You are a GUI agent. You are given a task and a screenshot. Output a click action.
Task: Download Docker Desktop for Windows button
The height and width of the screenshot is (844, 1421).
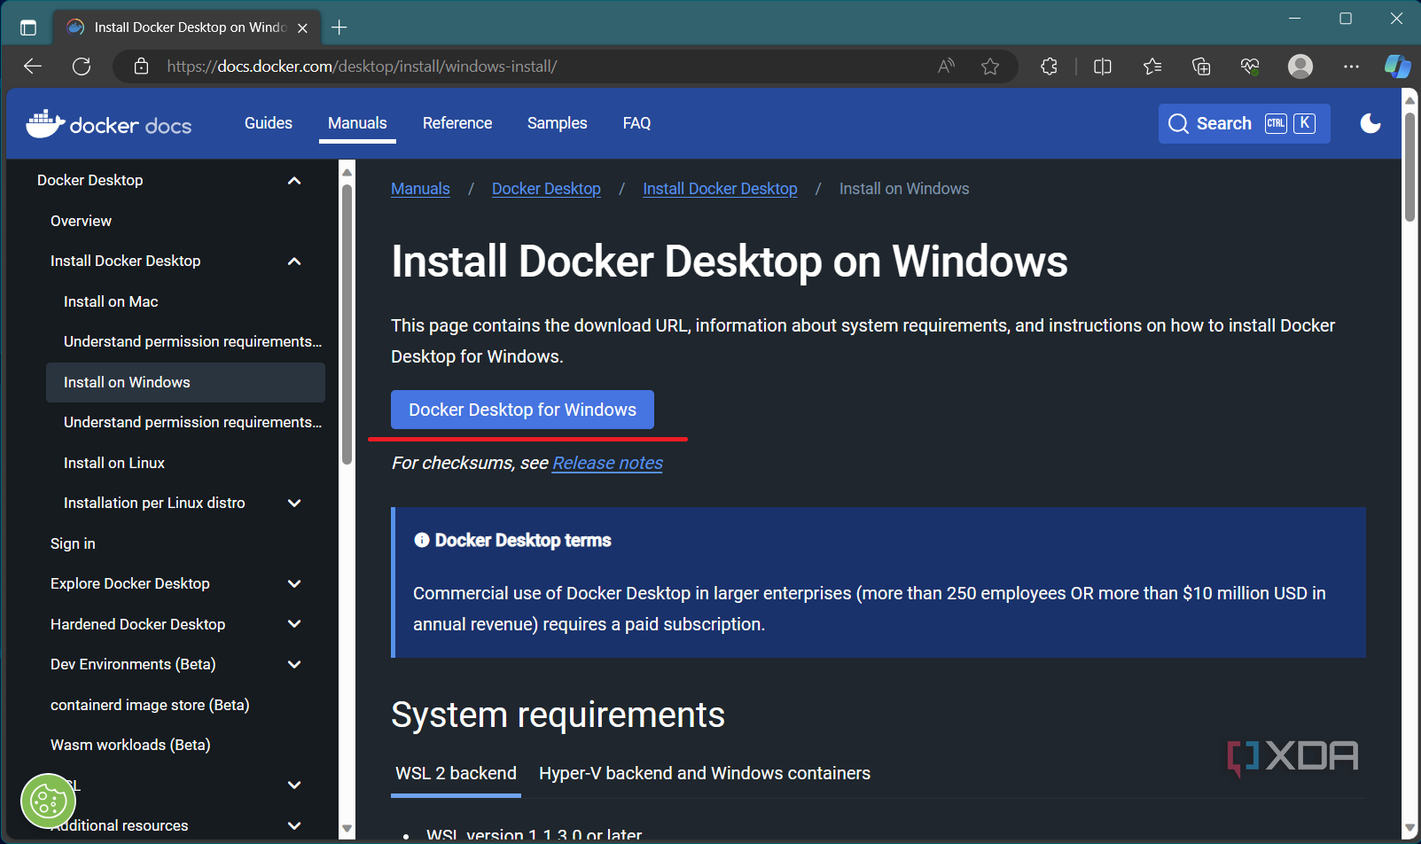522,410
